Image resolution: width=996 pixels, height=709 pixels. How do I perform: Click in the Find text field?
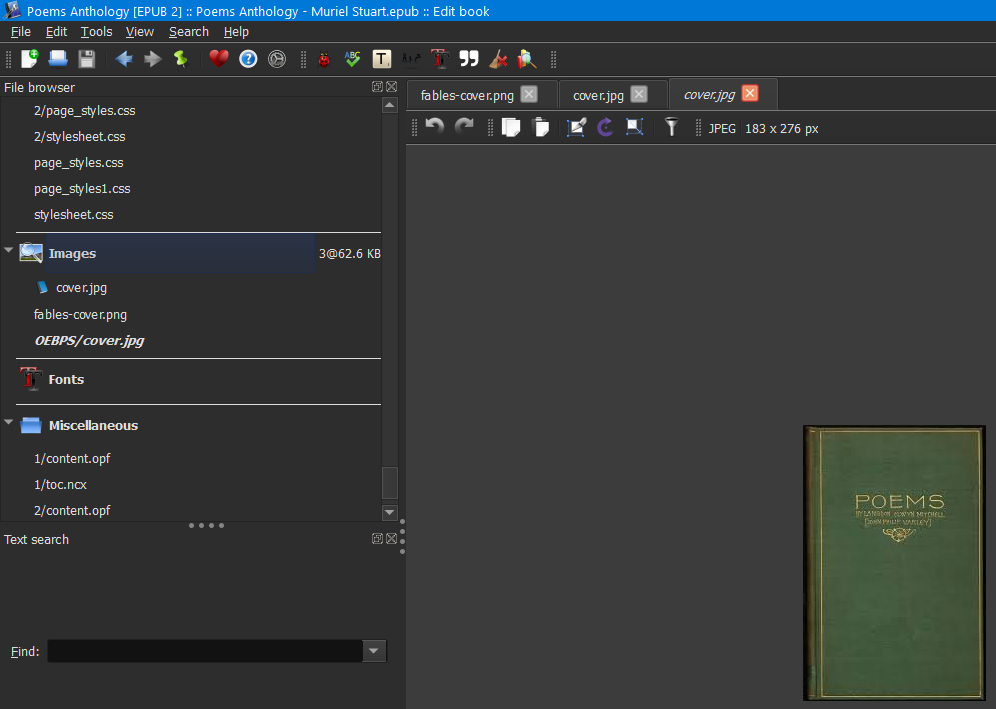tap(205, 651)
